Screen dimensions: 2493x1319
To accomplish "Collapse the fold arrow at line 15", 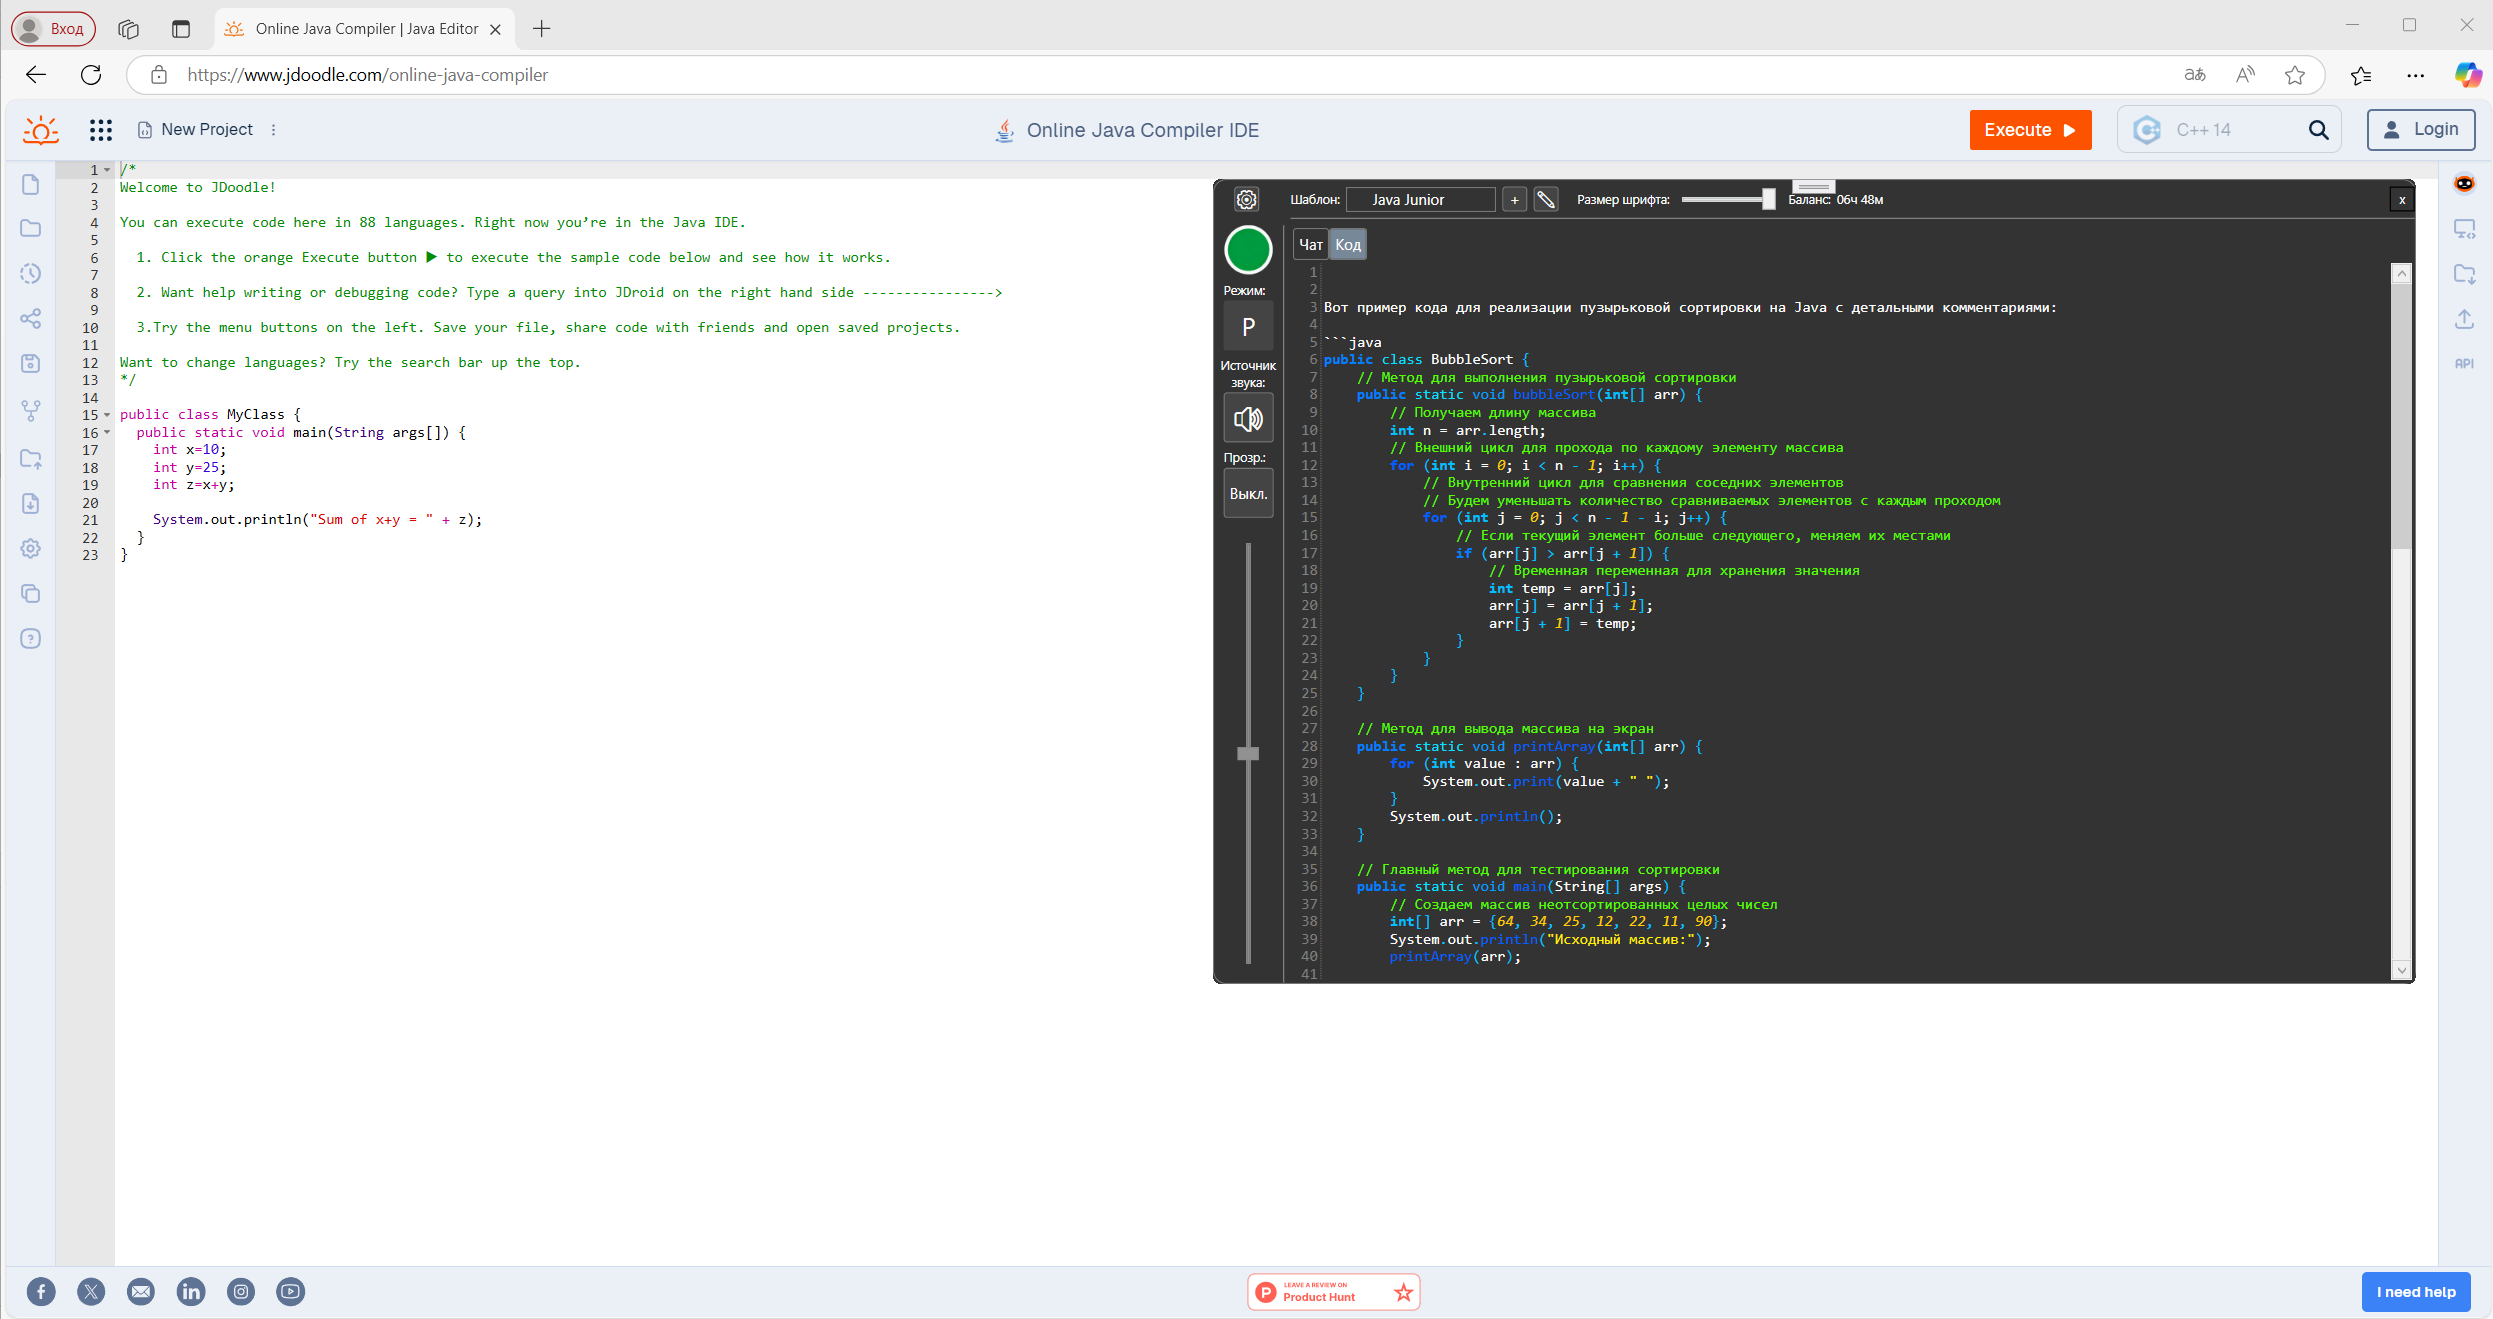I will [x=107, y=415].
